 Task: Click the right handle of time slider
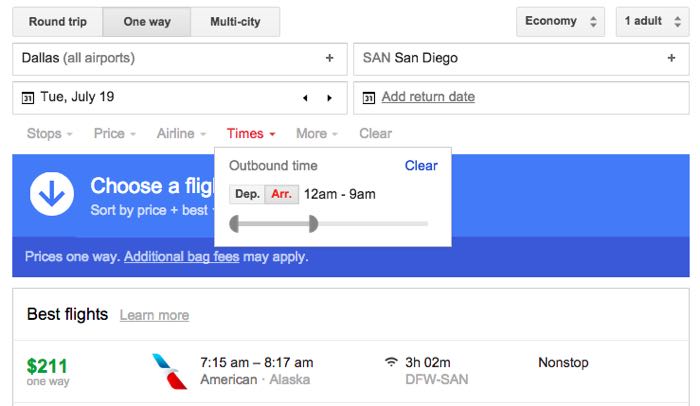[x=313, y=224]
